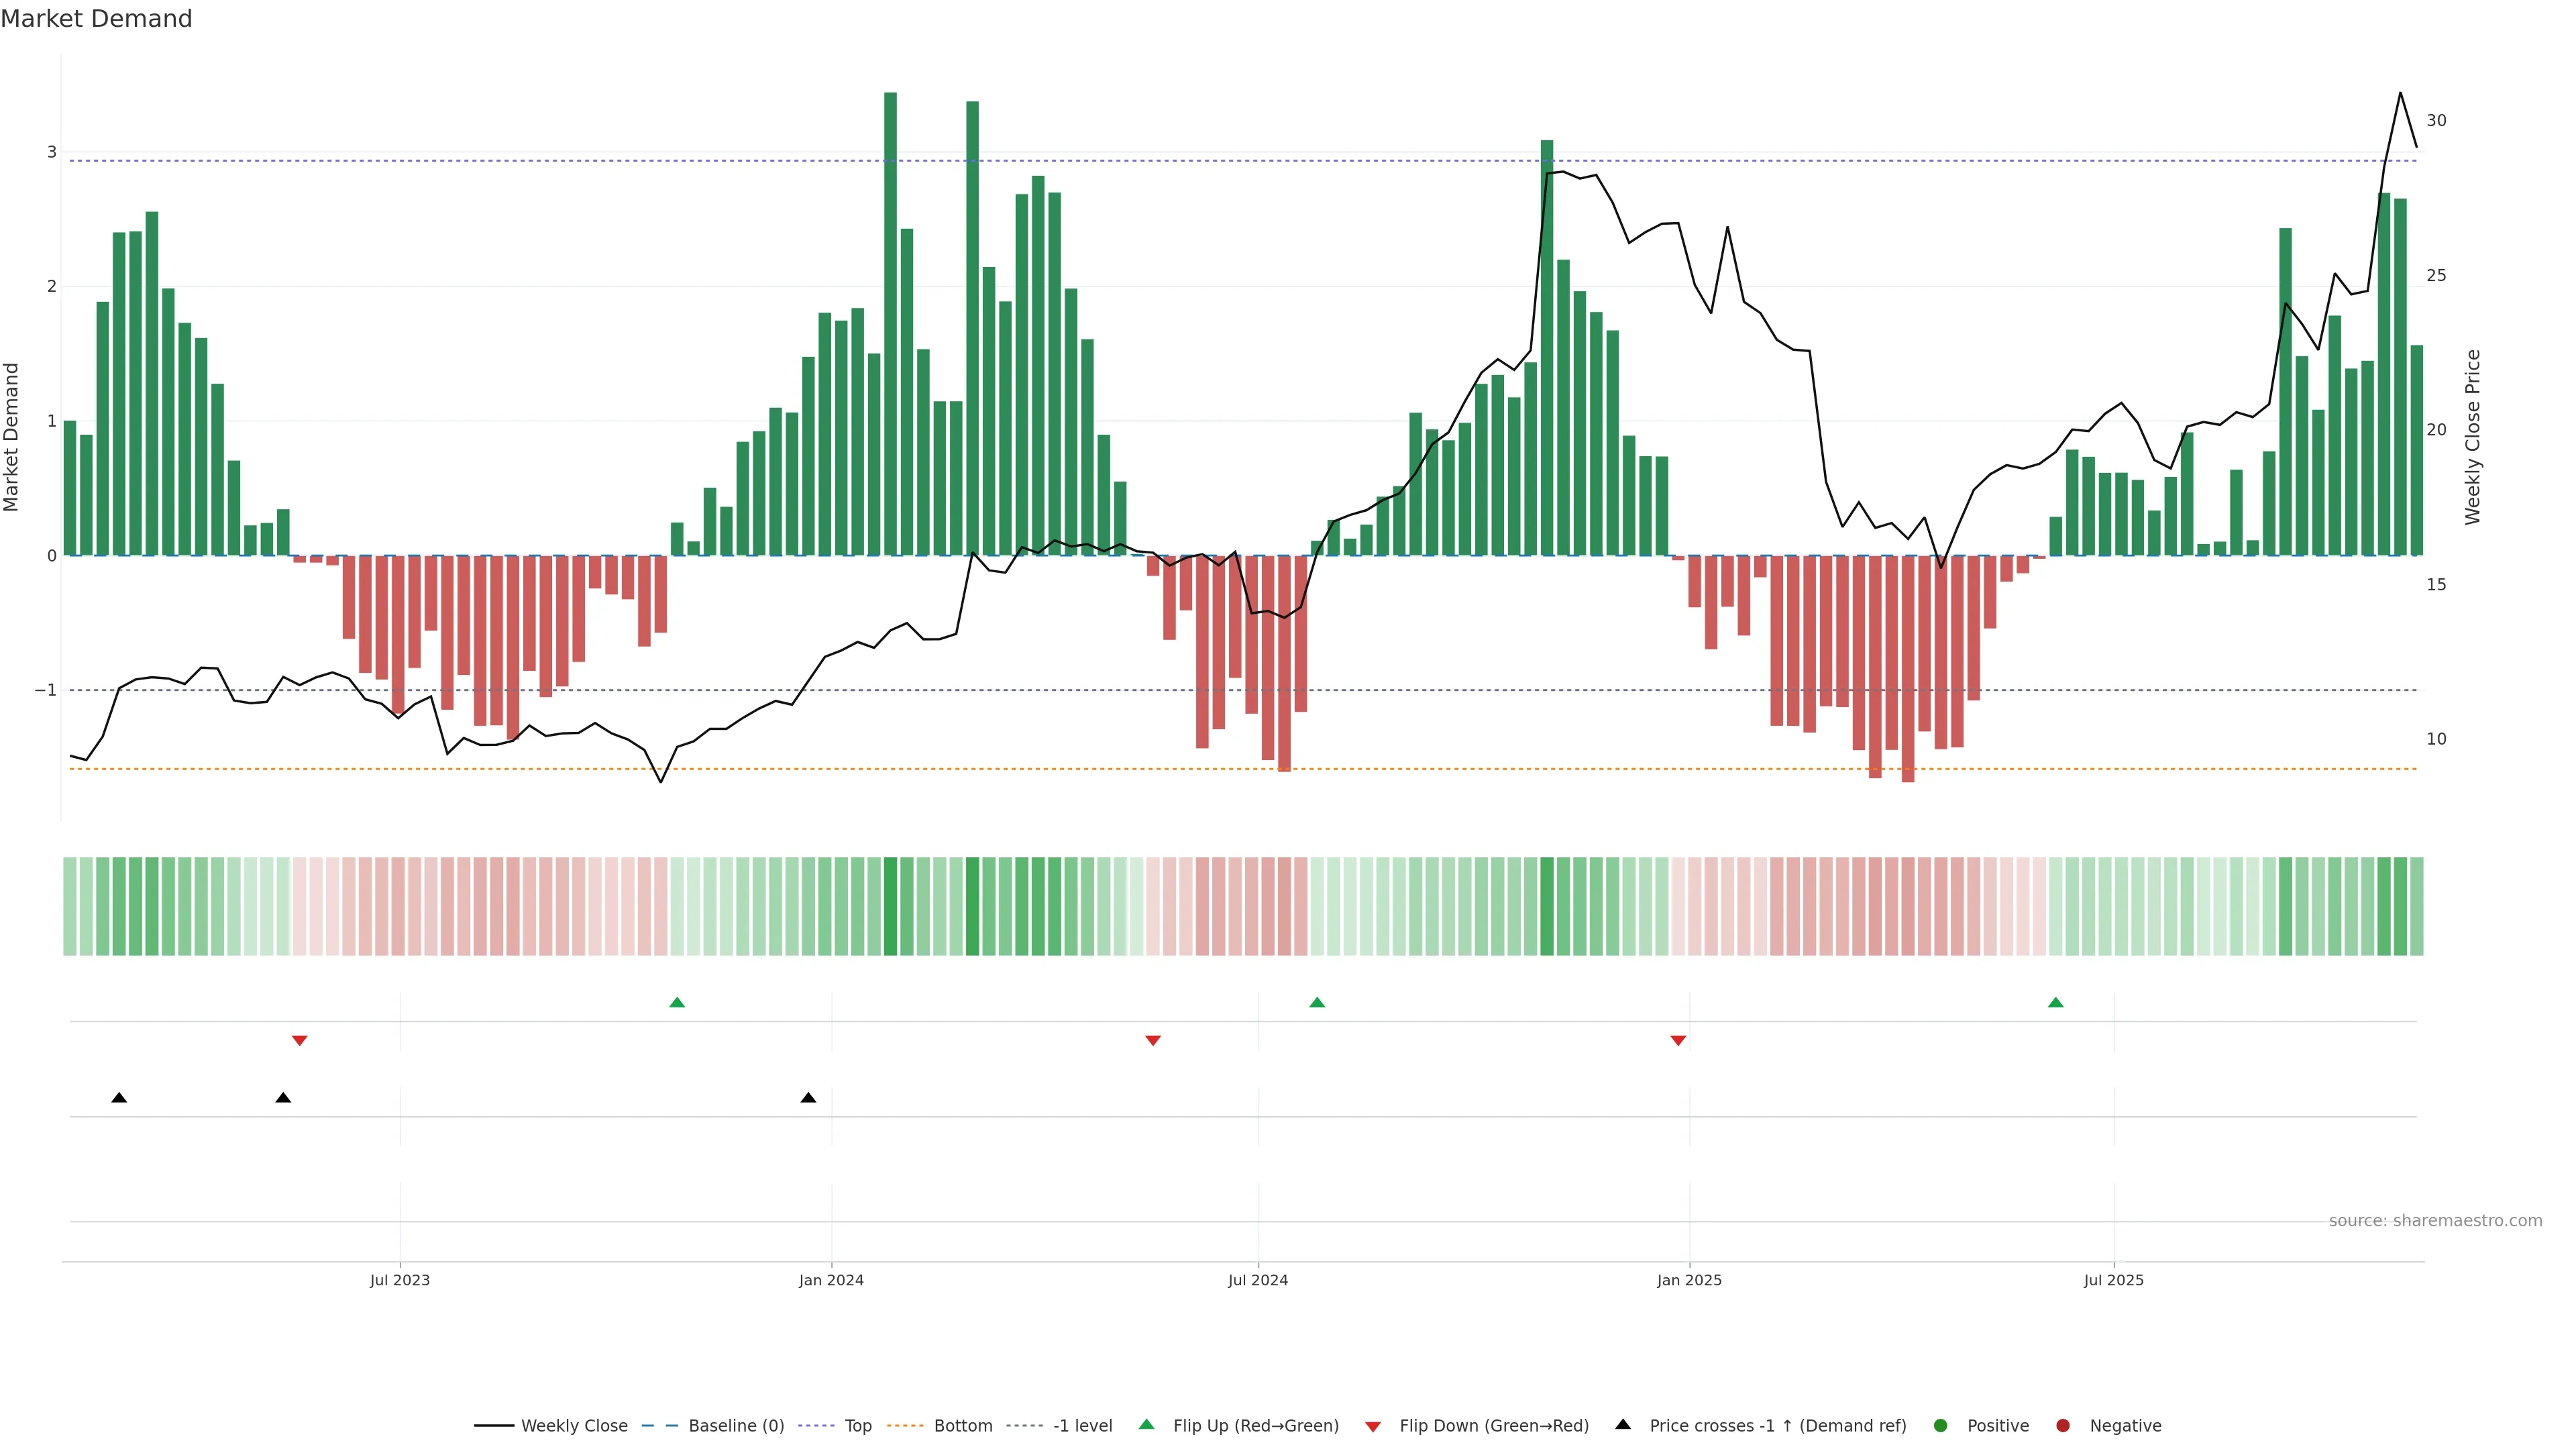The height and width of the screenshot is (1449, 2576).
Task: Toggle the Top dotted line legend entry
Action: (857, 1425)
